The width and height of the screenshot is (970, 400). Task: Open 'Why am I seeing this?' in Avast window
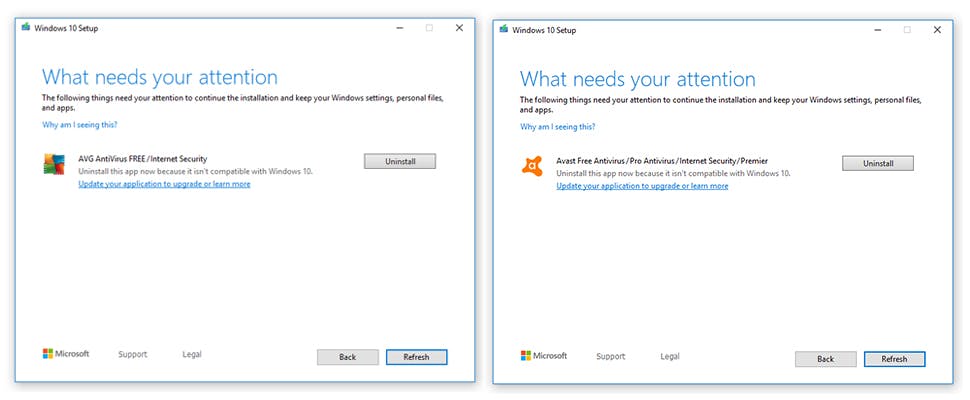tap(558, 127)
